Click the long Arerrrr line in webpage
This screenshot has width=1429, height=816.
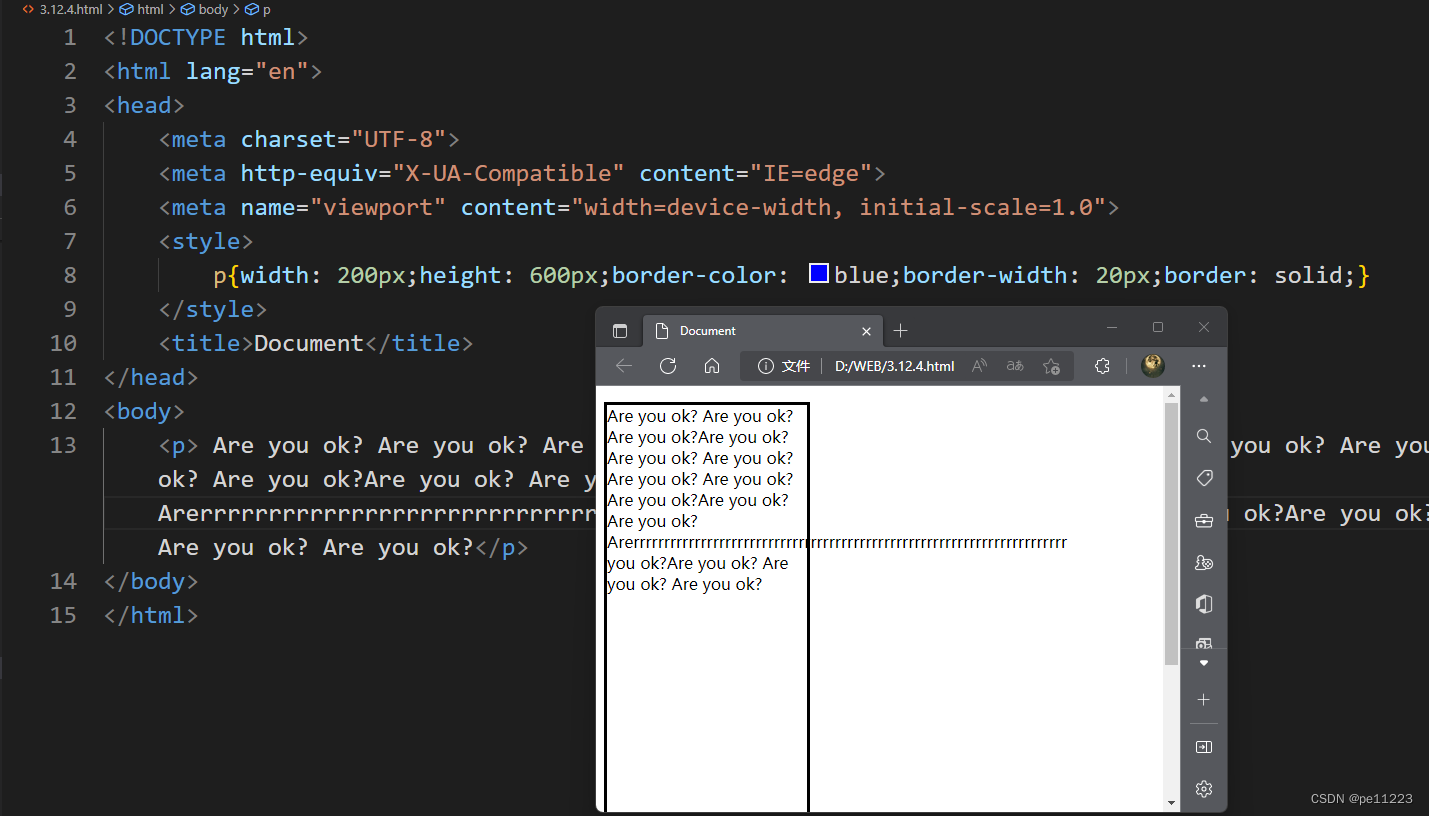click(837, 543)
